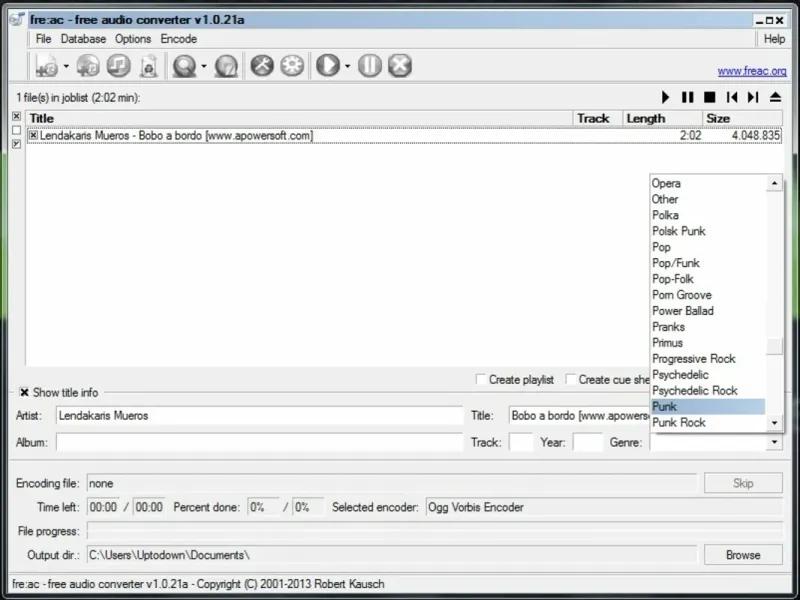The width and height of the screenshot is (800, 600).
Task: Stop encoding with the toolbar X icon
Action: pyautogui.click(x=400, y=66)
